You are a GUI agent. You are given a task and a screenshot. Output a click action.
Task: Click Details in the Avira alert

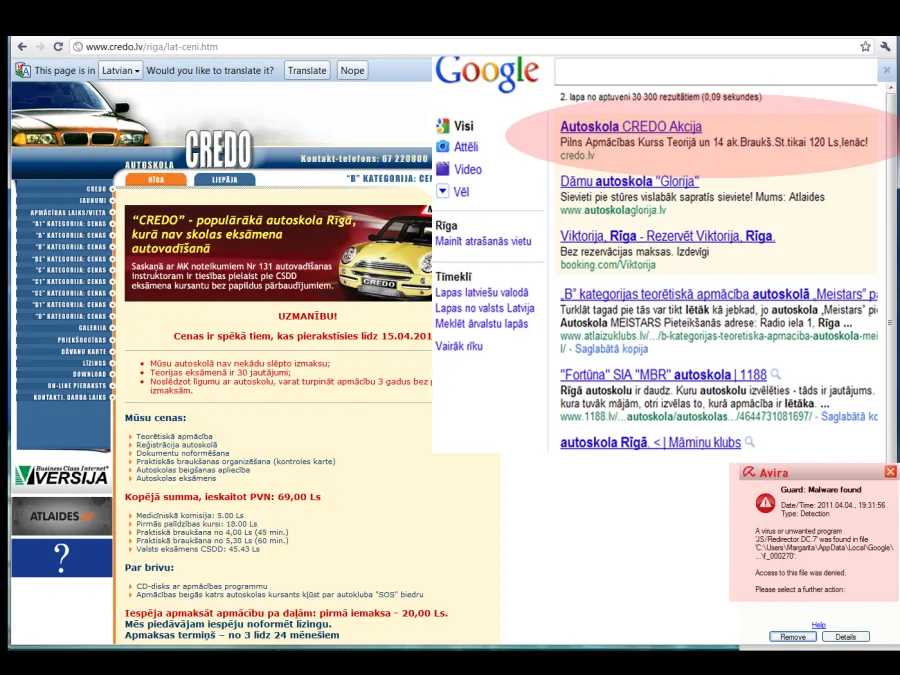[845, 637]
